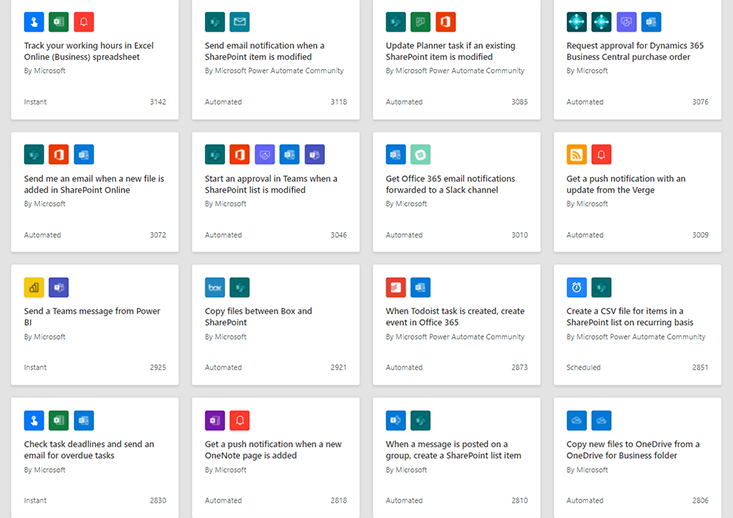This screenshot has width=733, height=518.
Task: Open Send a Teams message from Power BI template
Action: coord(92,317)
